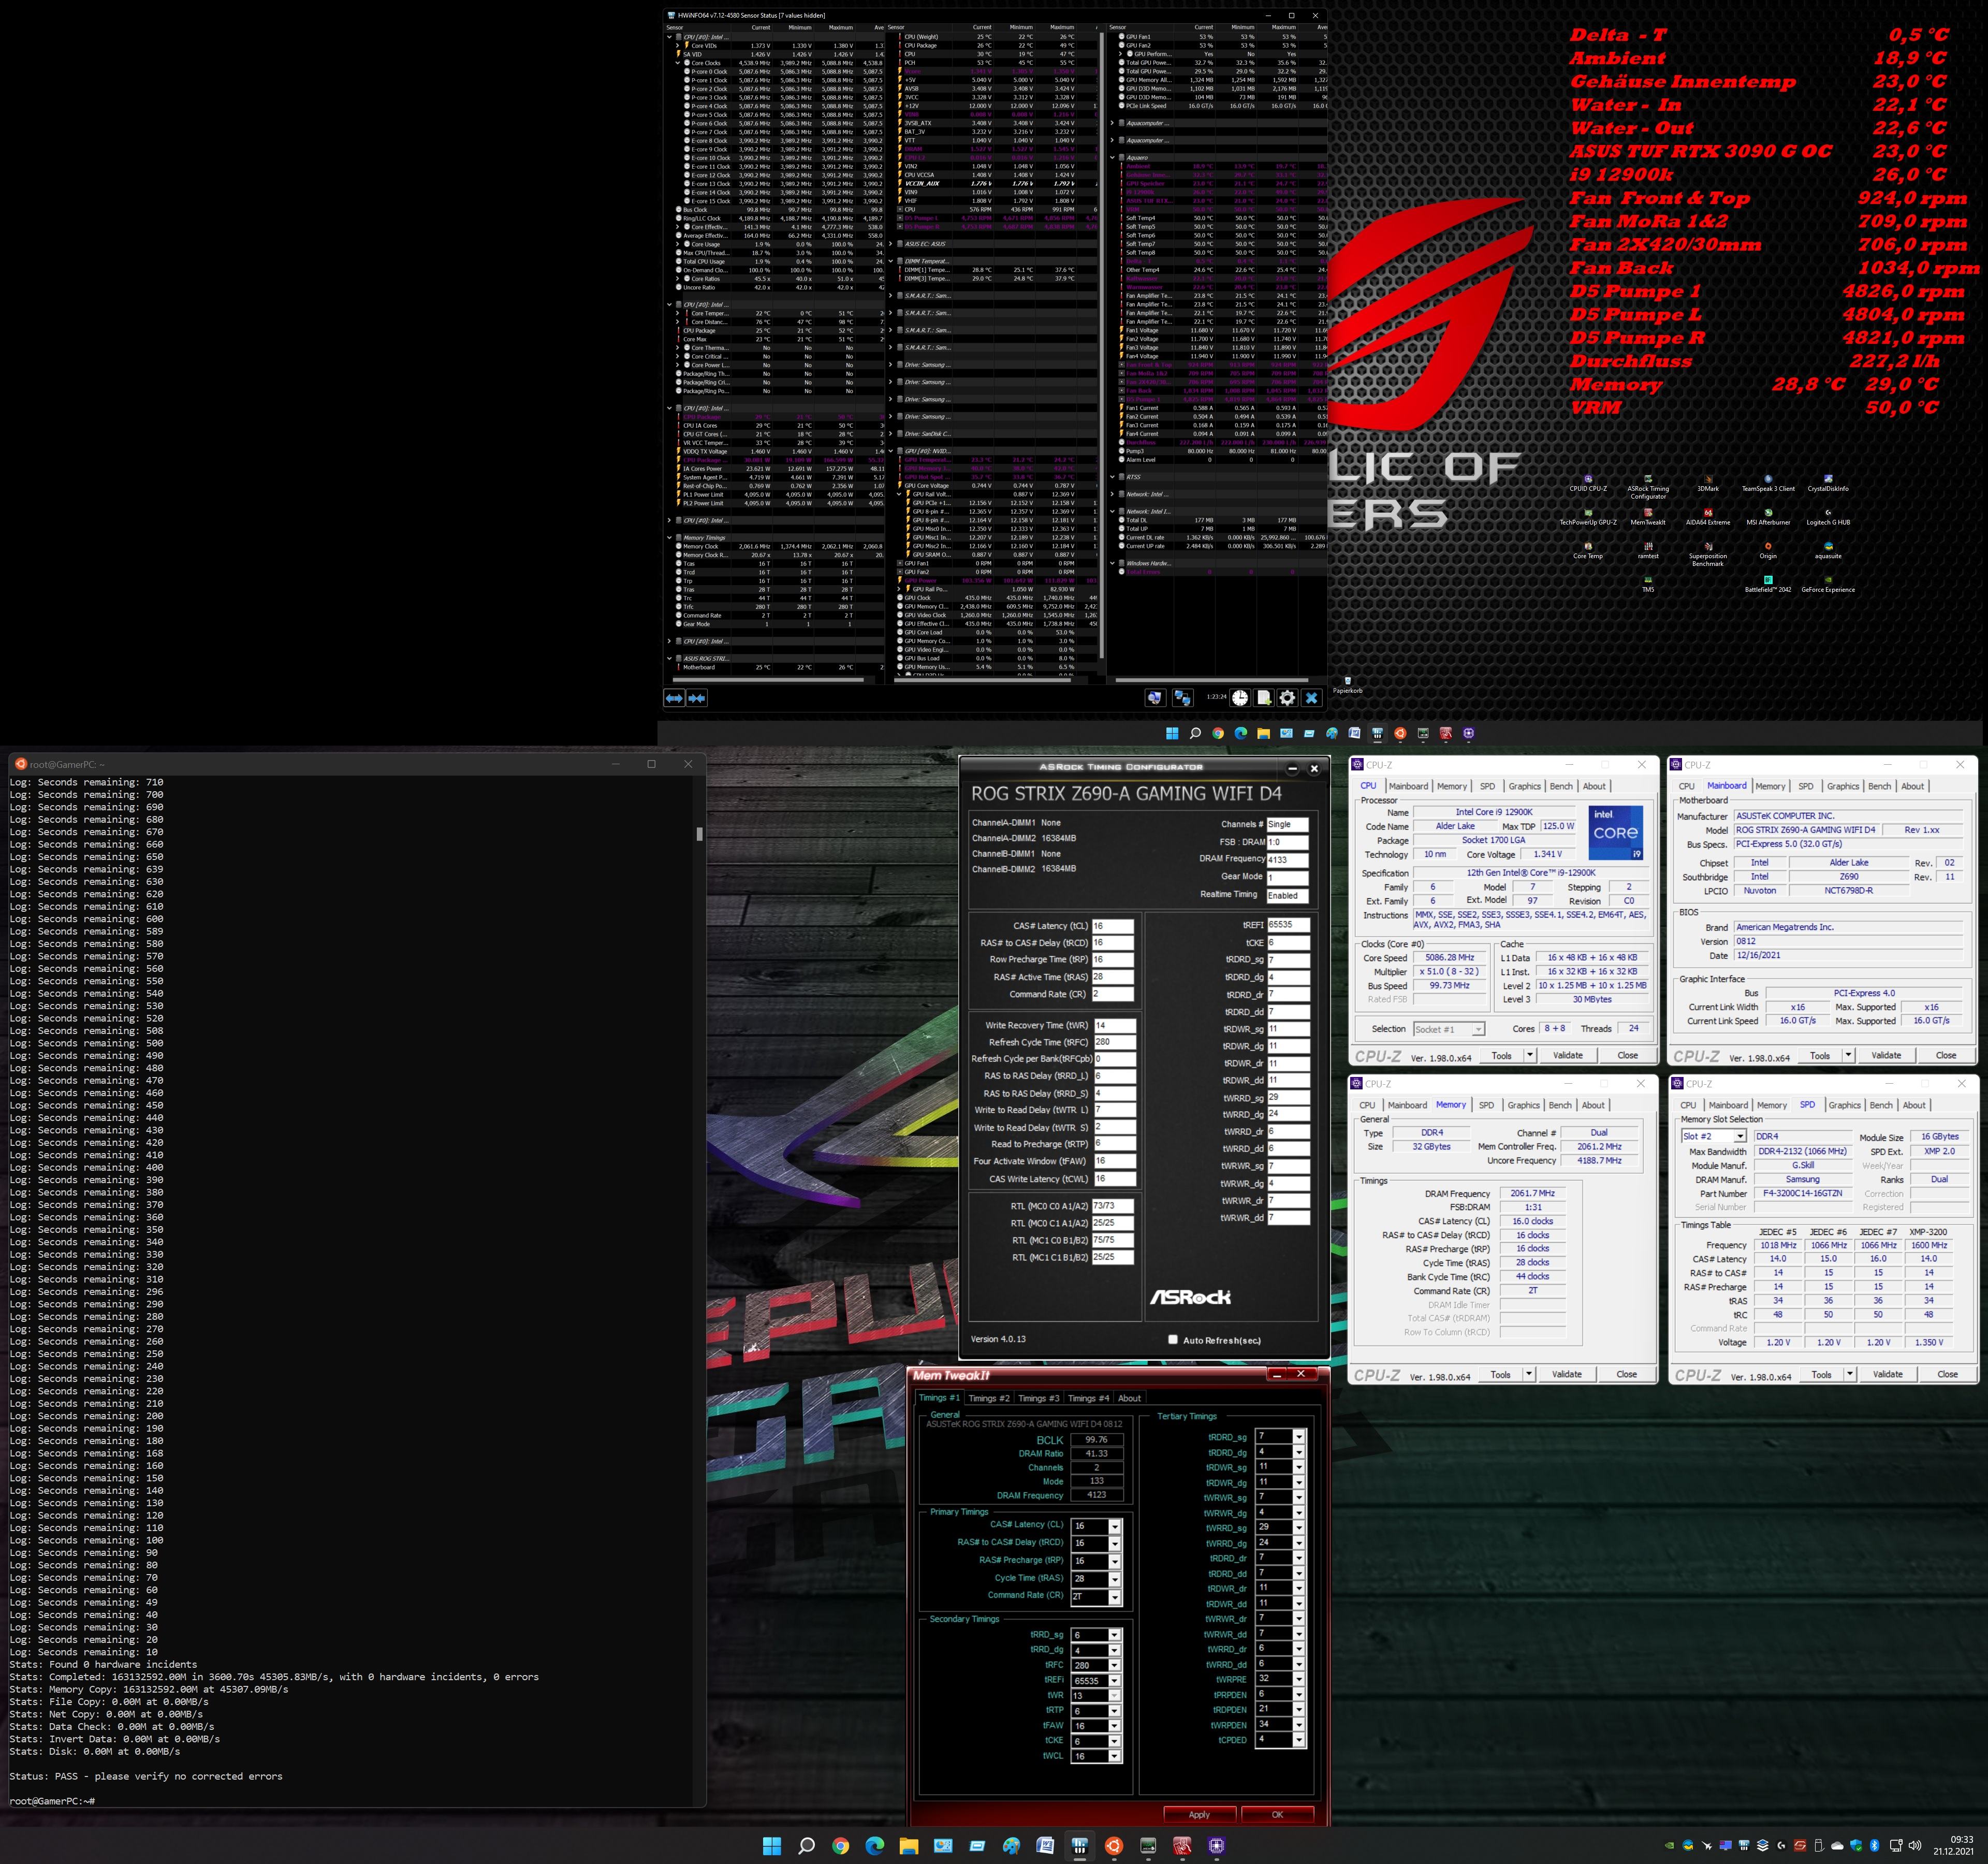Viewport: 1988px width, 1864px height.
Task: Open MSI Afterburner desktop shortcut
Action: pos(1768,516)
